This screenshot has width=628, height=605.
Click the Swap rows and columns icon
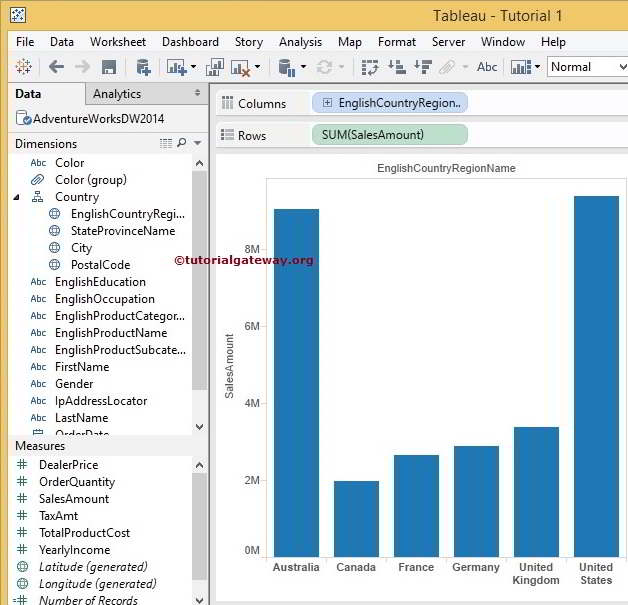370,67
